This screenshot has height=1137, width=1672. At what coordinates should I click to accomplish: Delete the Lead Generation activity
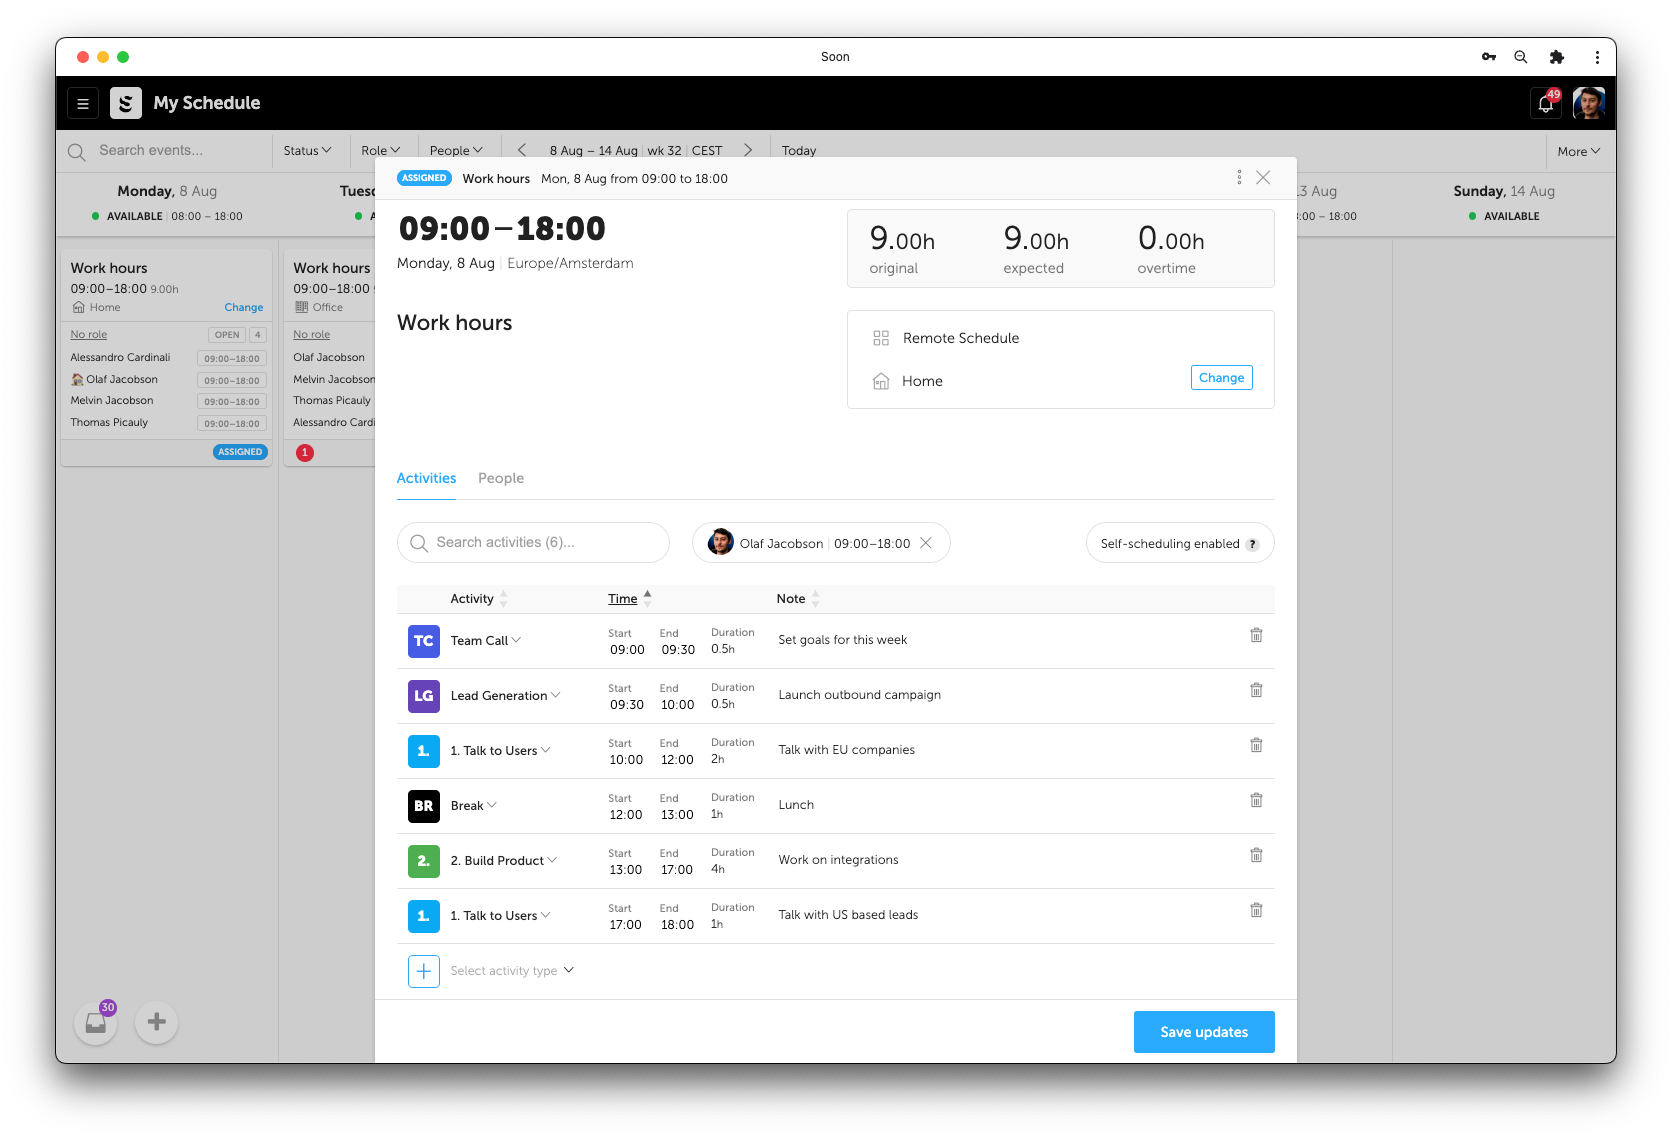click(1256, 690)
